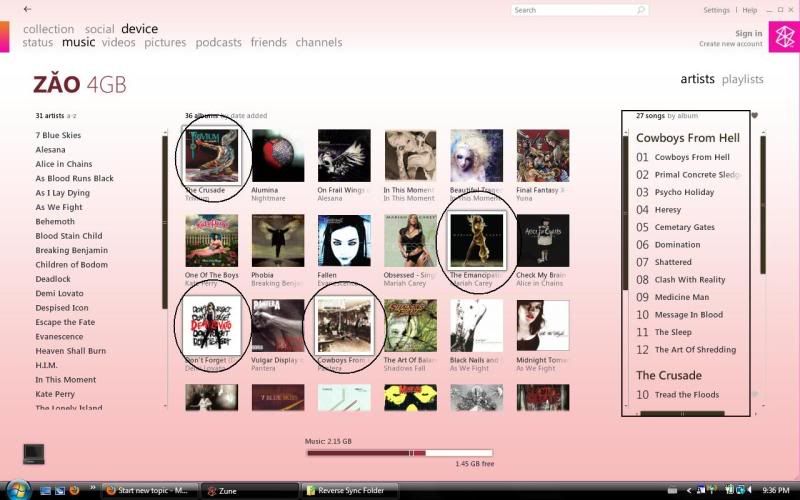This screenshot has width=800, height=500.
Task: Select Cowboys From Hell album cover
Action: pyautogui.click(x=344, y=326)
